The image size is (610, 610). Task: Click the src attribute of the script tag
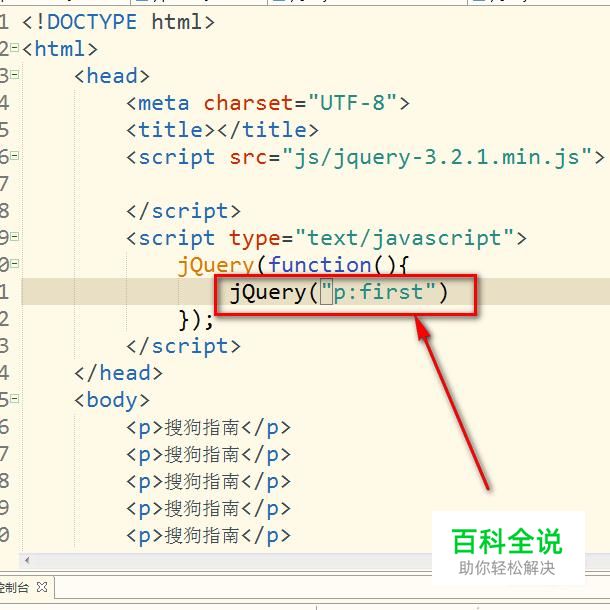248,158
